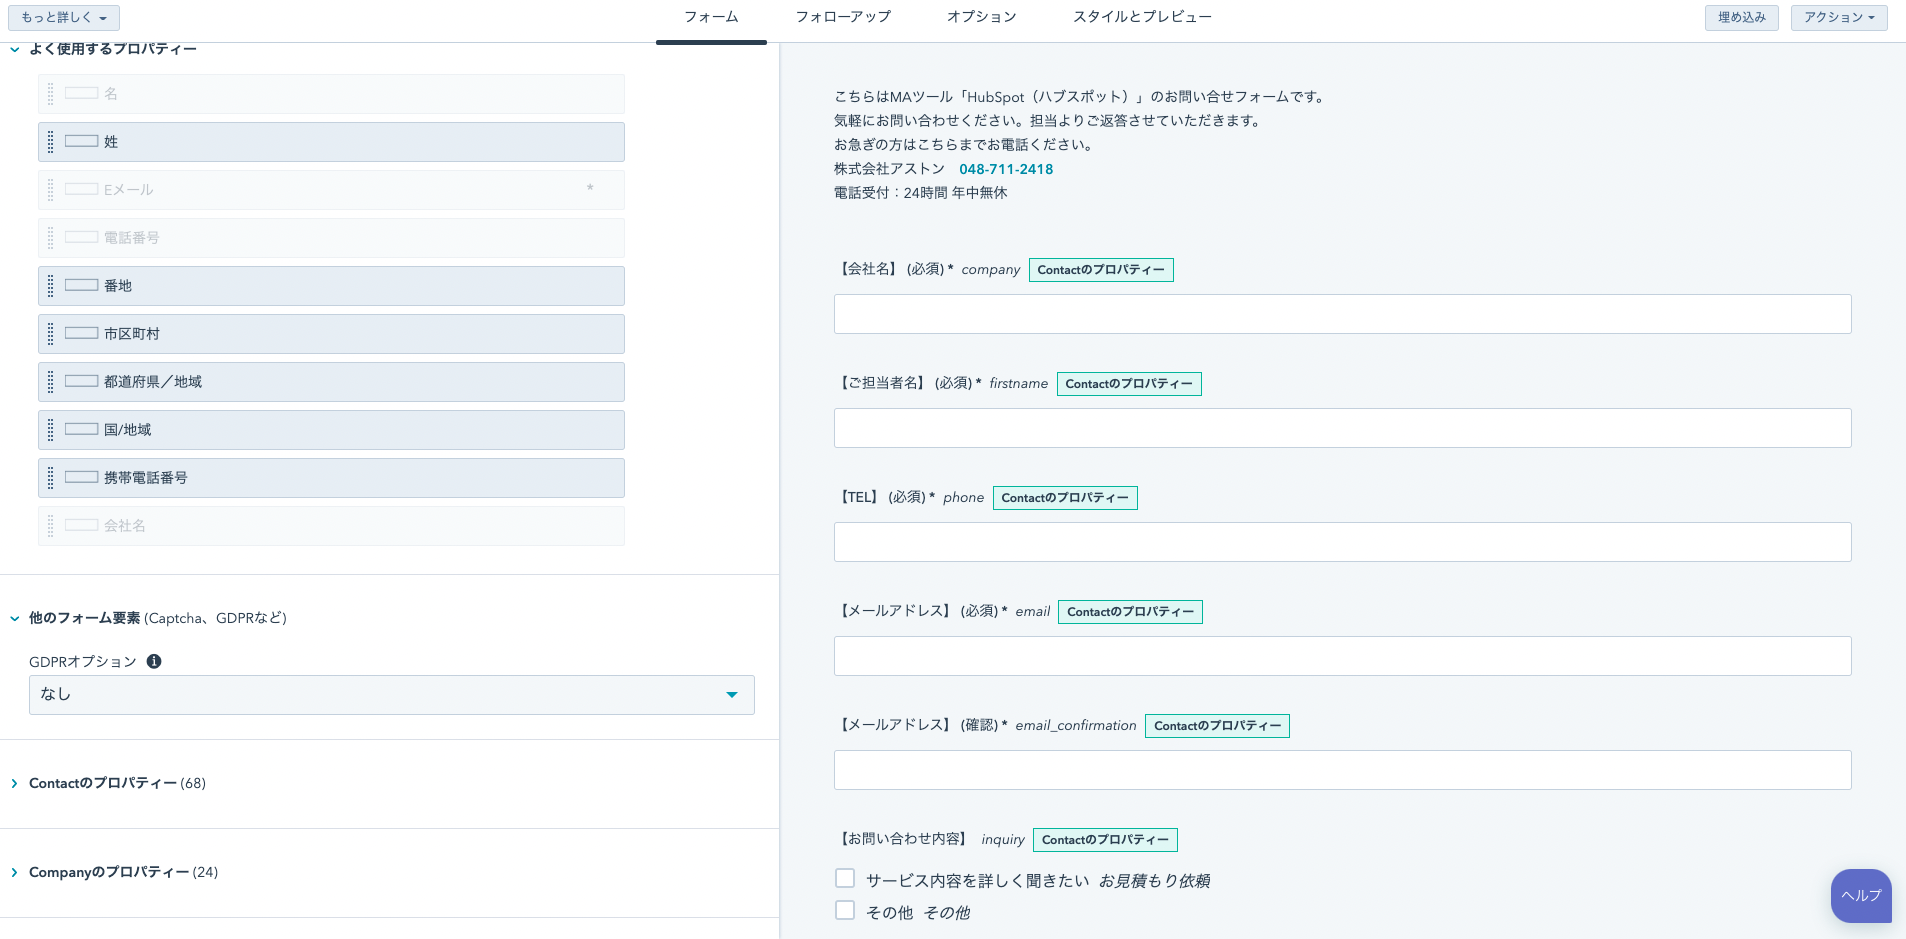The height and width of the screenshot is (939, 1906).
Task: Click the drag handle of the 姓 property
Action: 51,142
